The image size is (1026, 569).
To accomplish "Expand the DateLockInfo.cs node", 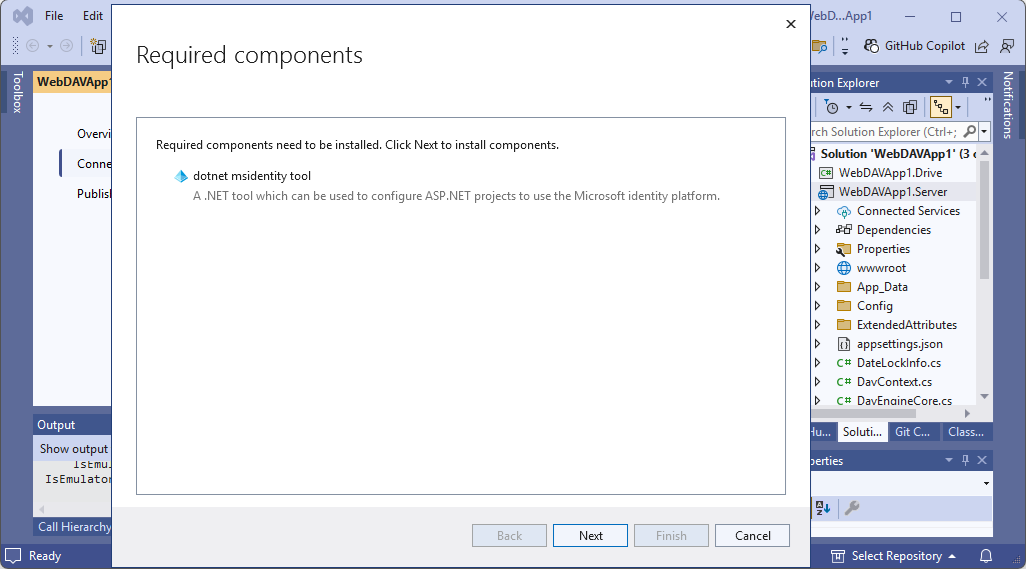I will click(x=817, y=362).
